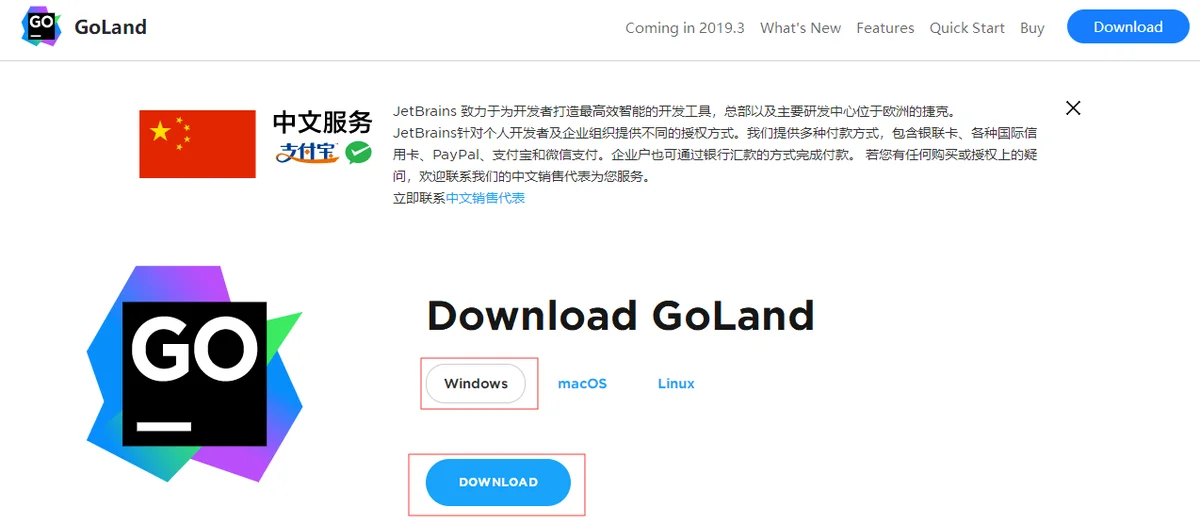Viewport: 1200px width, 524px height.
Task: Select the Windows platform tab
Action: tap(476, 383)
